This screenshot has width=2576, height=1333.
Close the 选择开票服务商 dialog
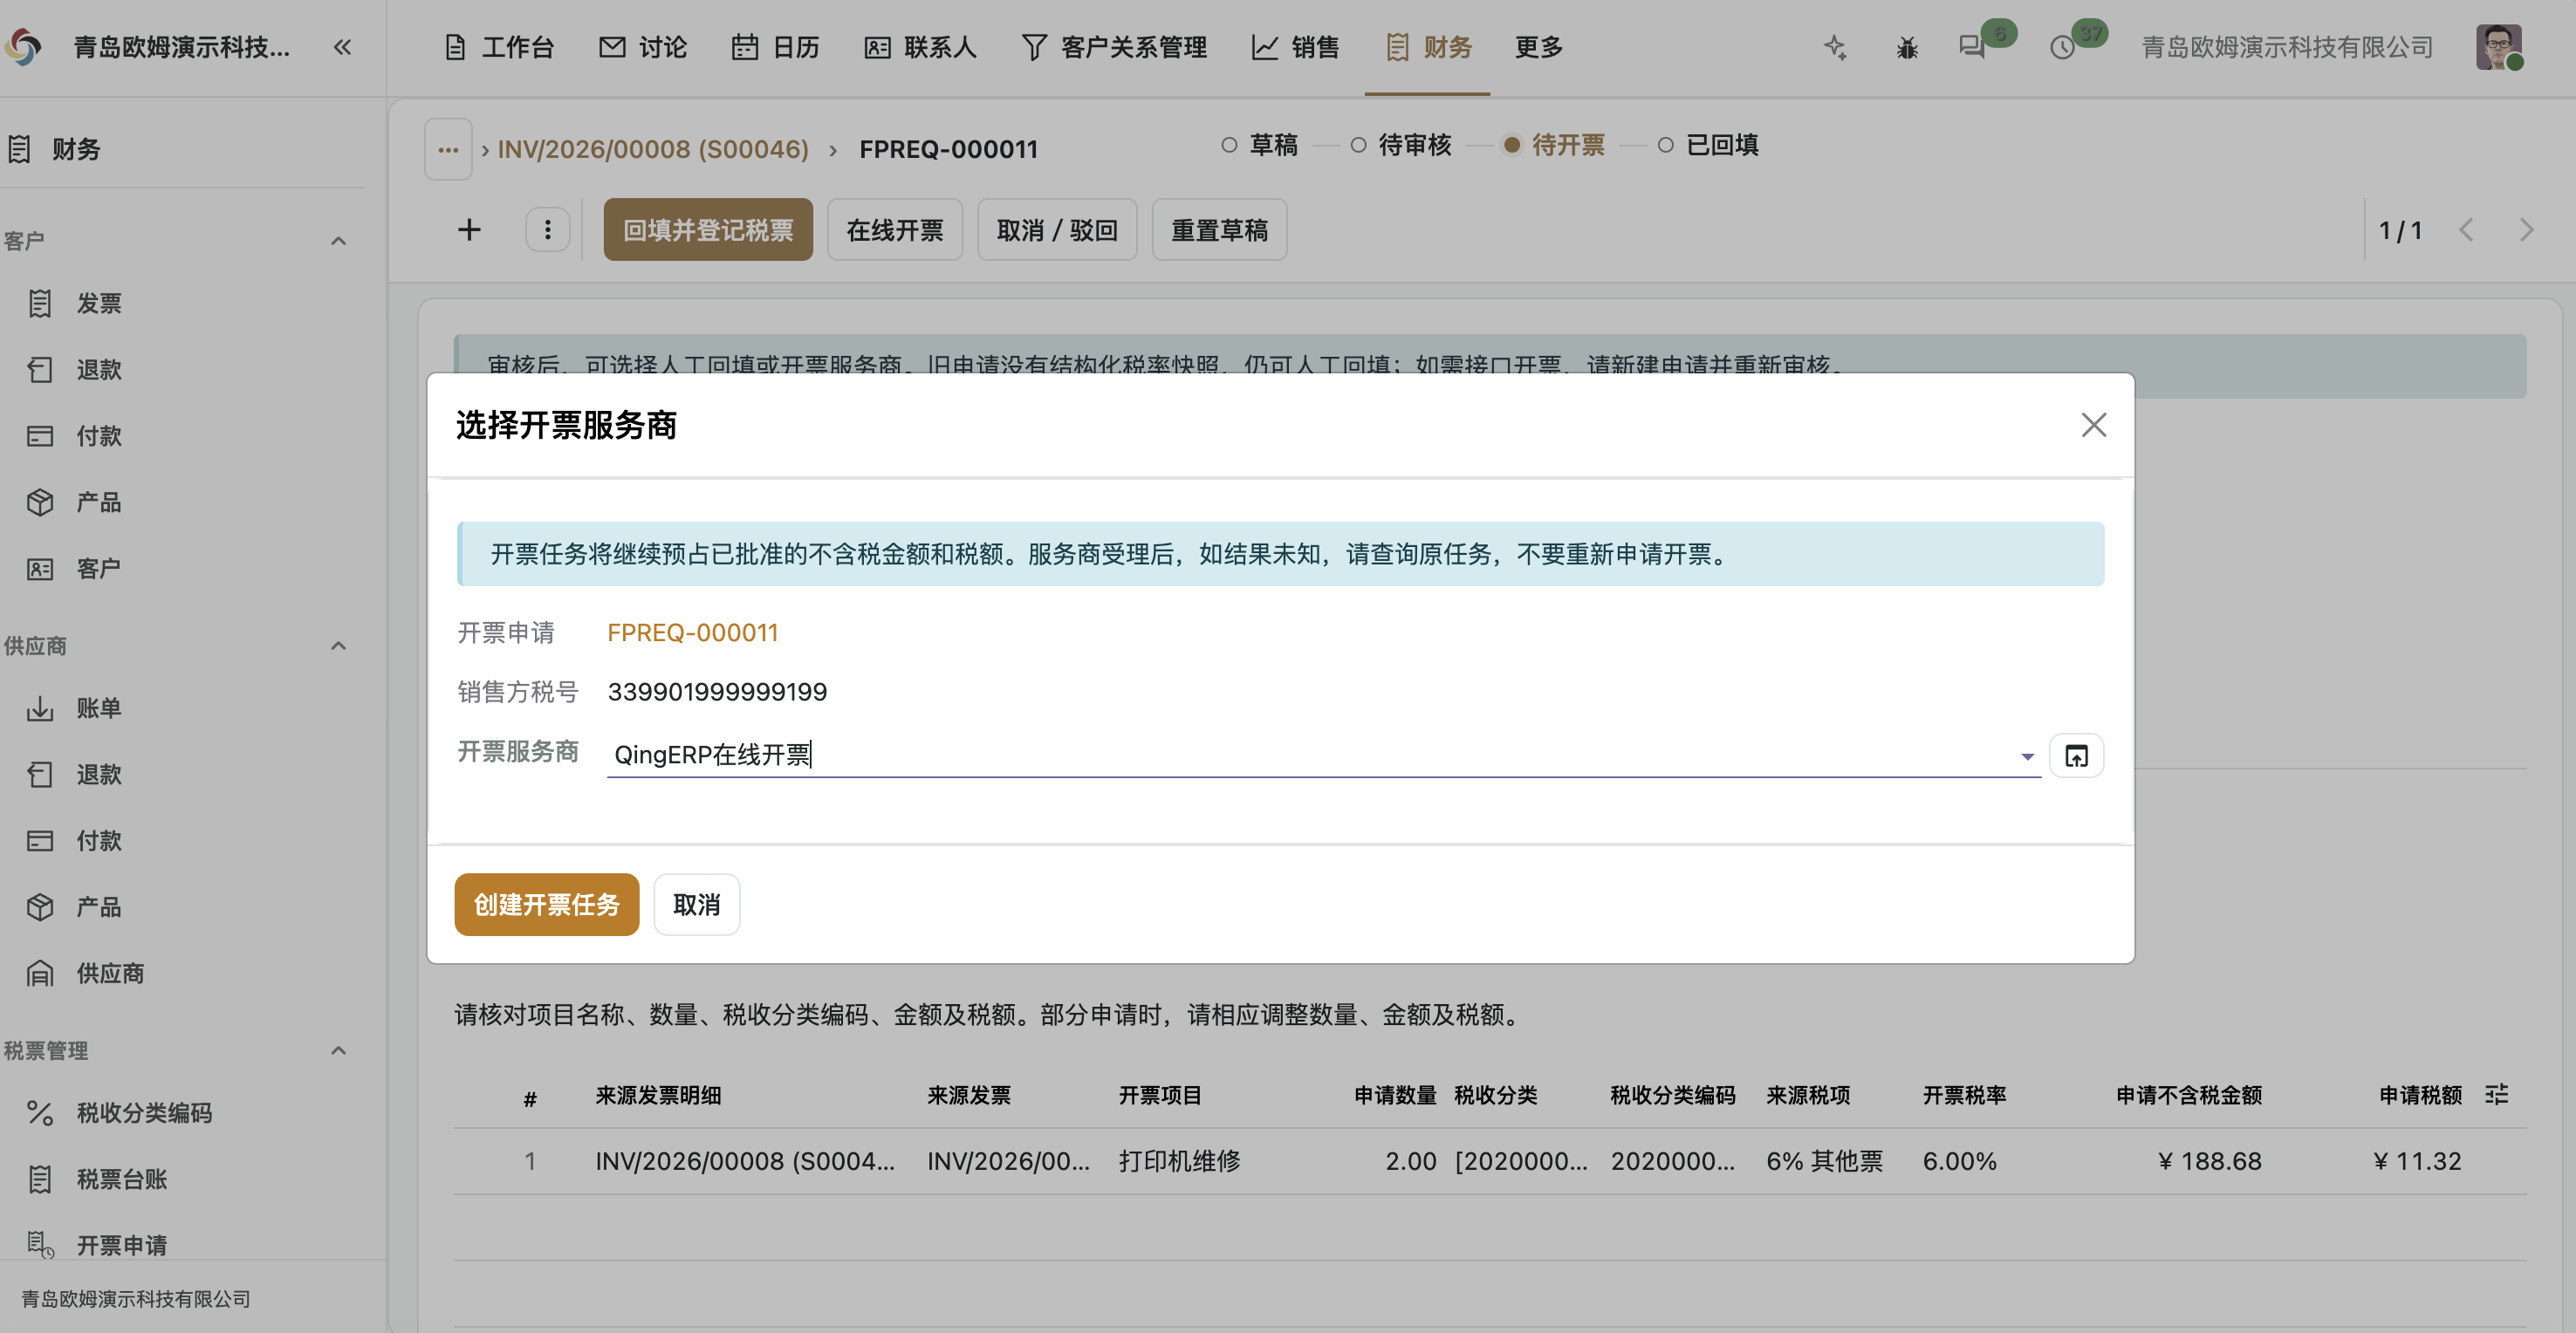pos(2093,425)
